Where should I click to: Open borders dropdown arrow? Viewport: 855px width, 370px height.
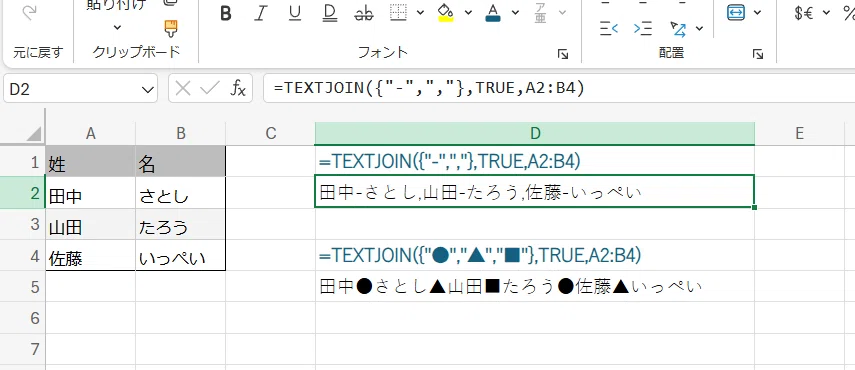click(420, 13)
